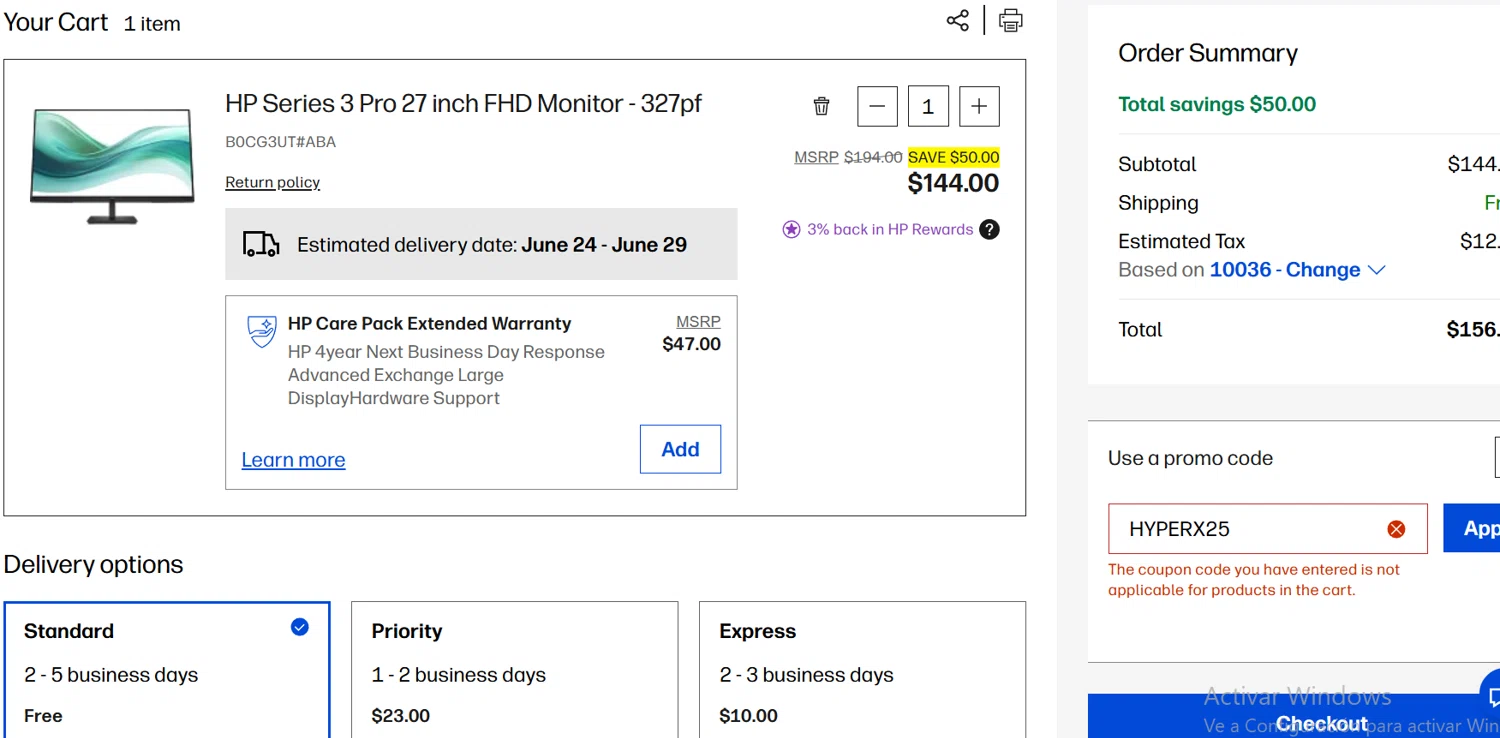Decrease monitor quantity with the minus button
The image size is (1500, 738).
(x=877, y=107)
